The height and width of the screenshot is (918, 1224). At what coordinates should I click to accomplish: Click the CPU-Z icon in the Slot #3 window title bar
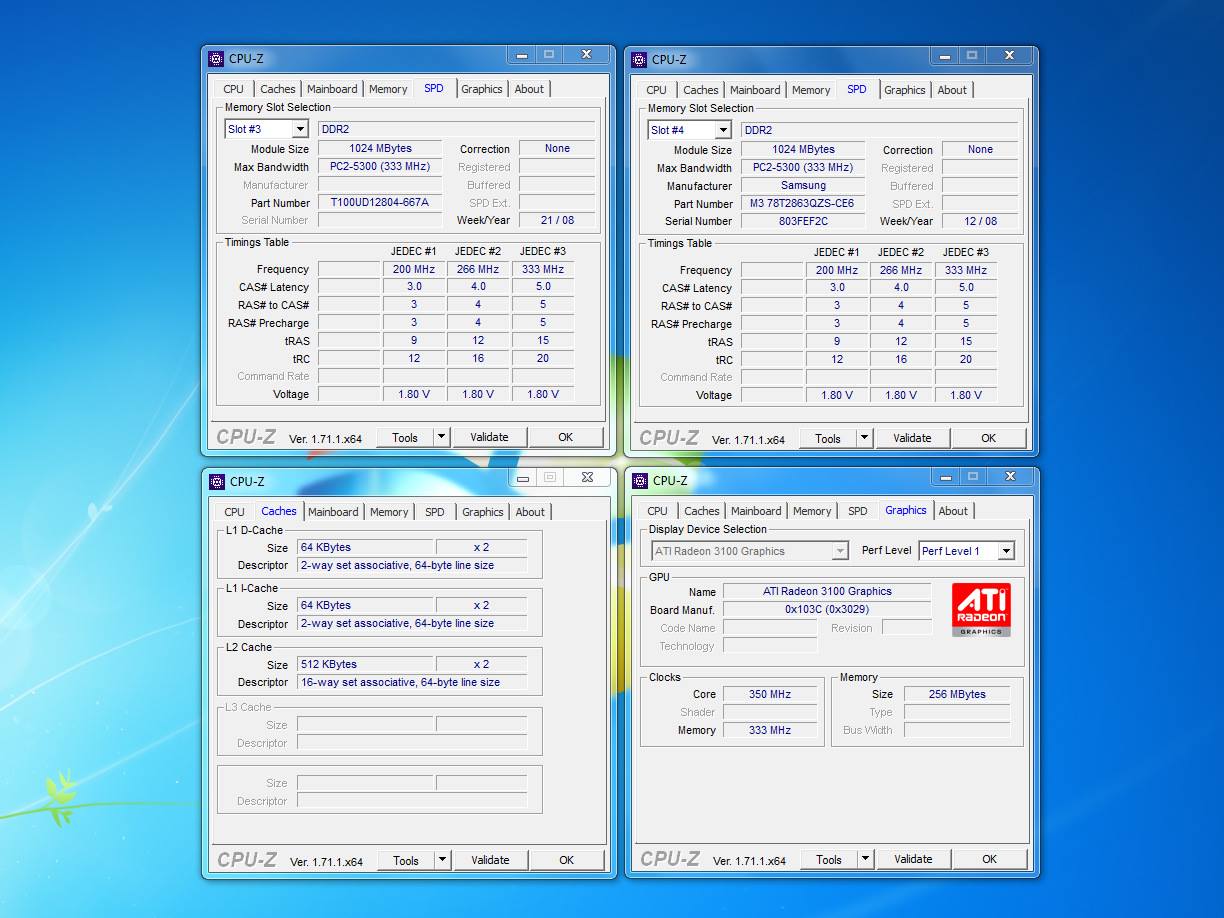pyautogui.click(x=216, y=59)
